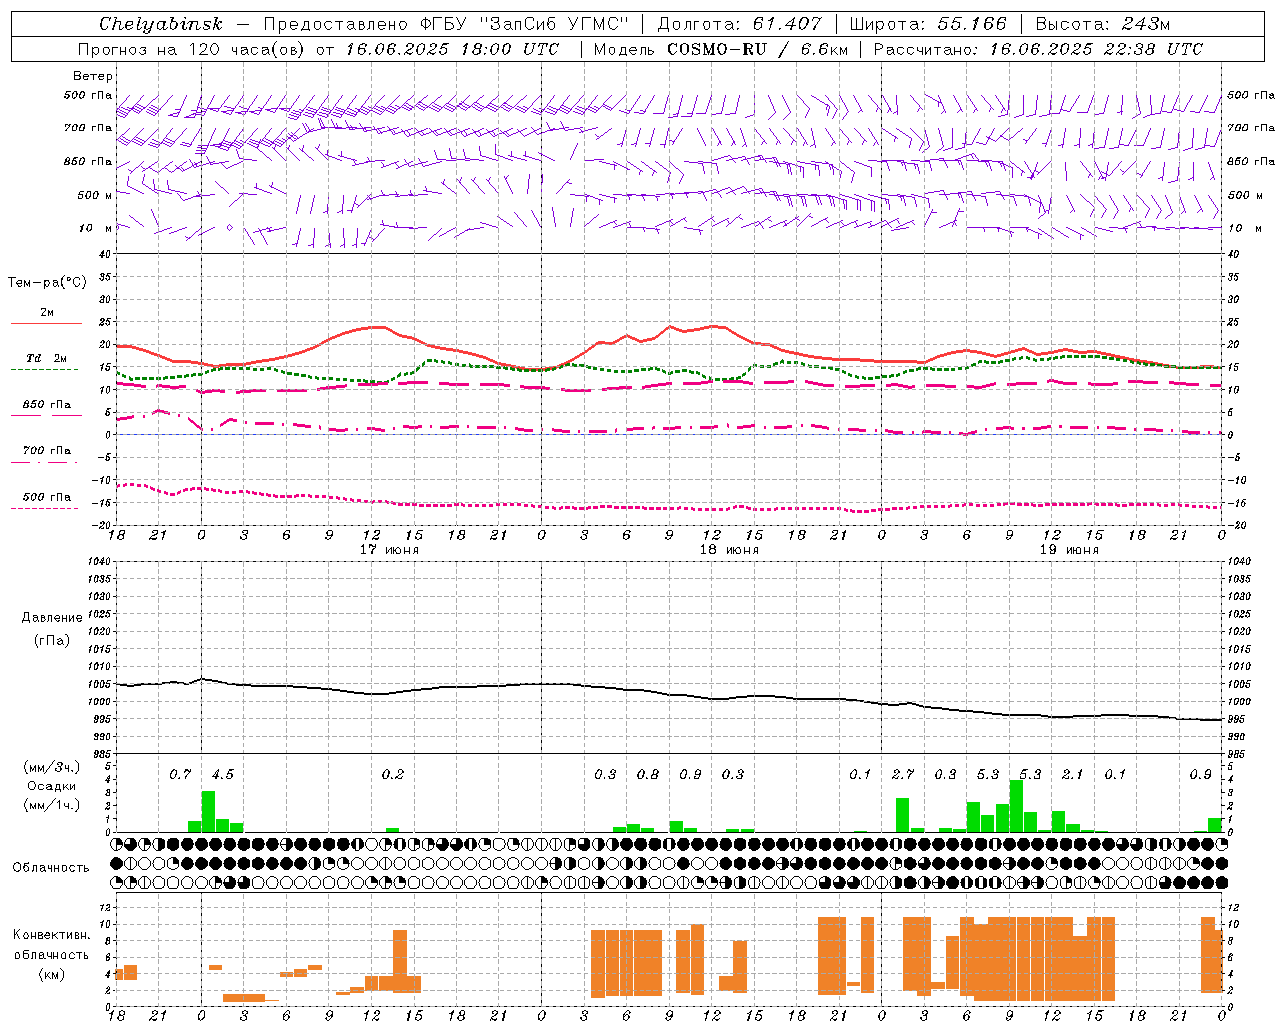
Task: Click the 17 июня date label
Action: [x=389, y=550]
